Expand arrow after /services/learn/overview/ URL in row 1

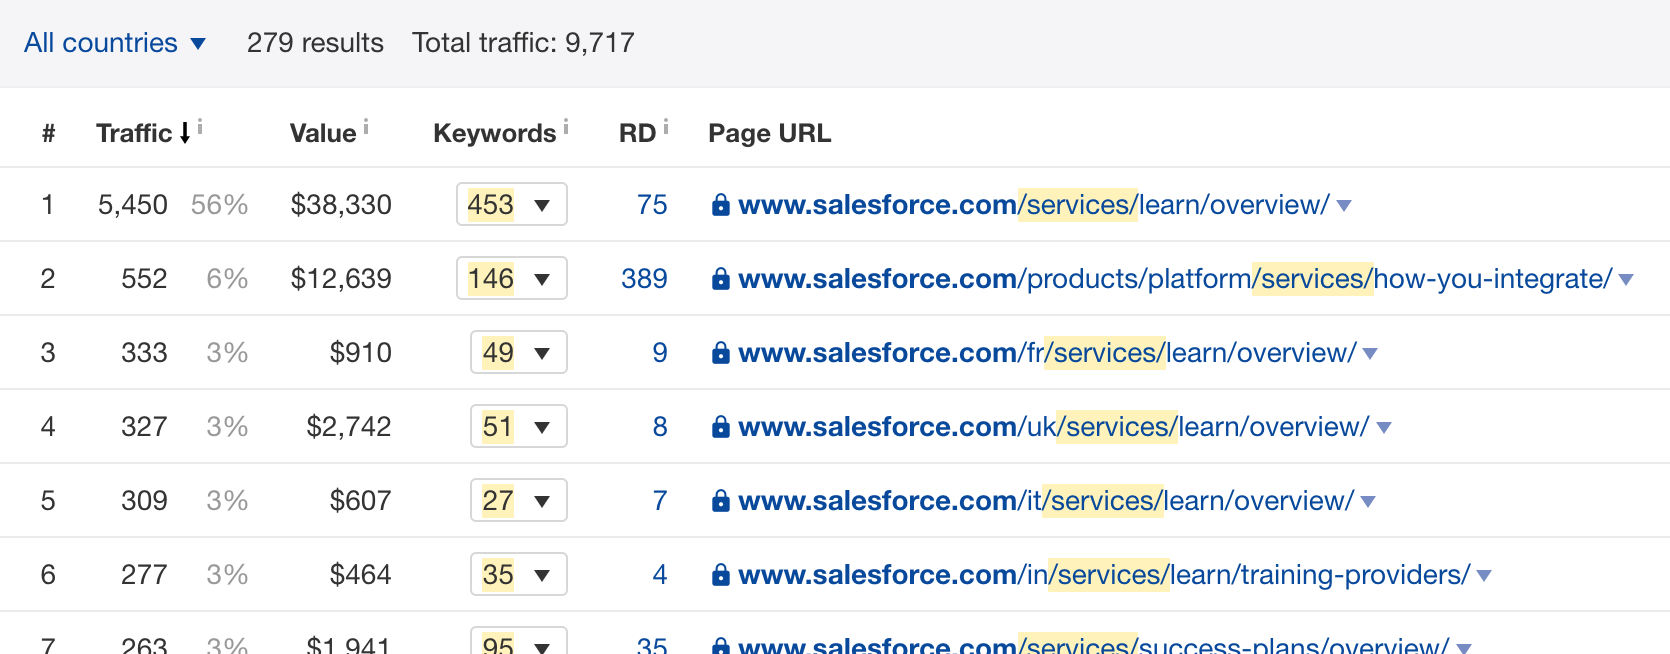[x=1344, y=206]
